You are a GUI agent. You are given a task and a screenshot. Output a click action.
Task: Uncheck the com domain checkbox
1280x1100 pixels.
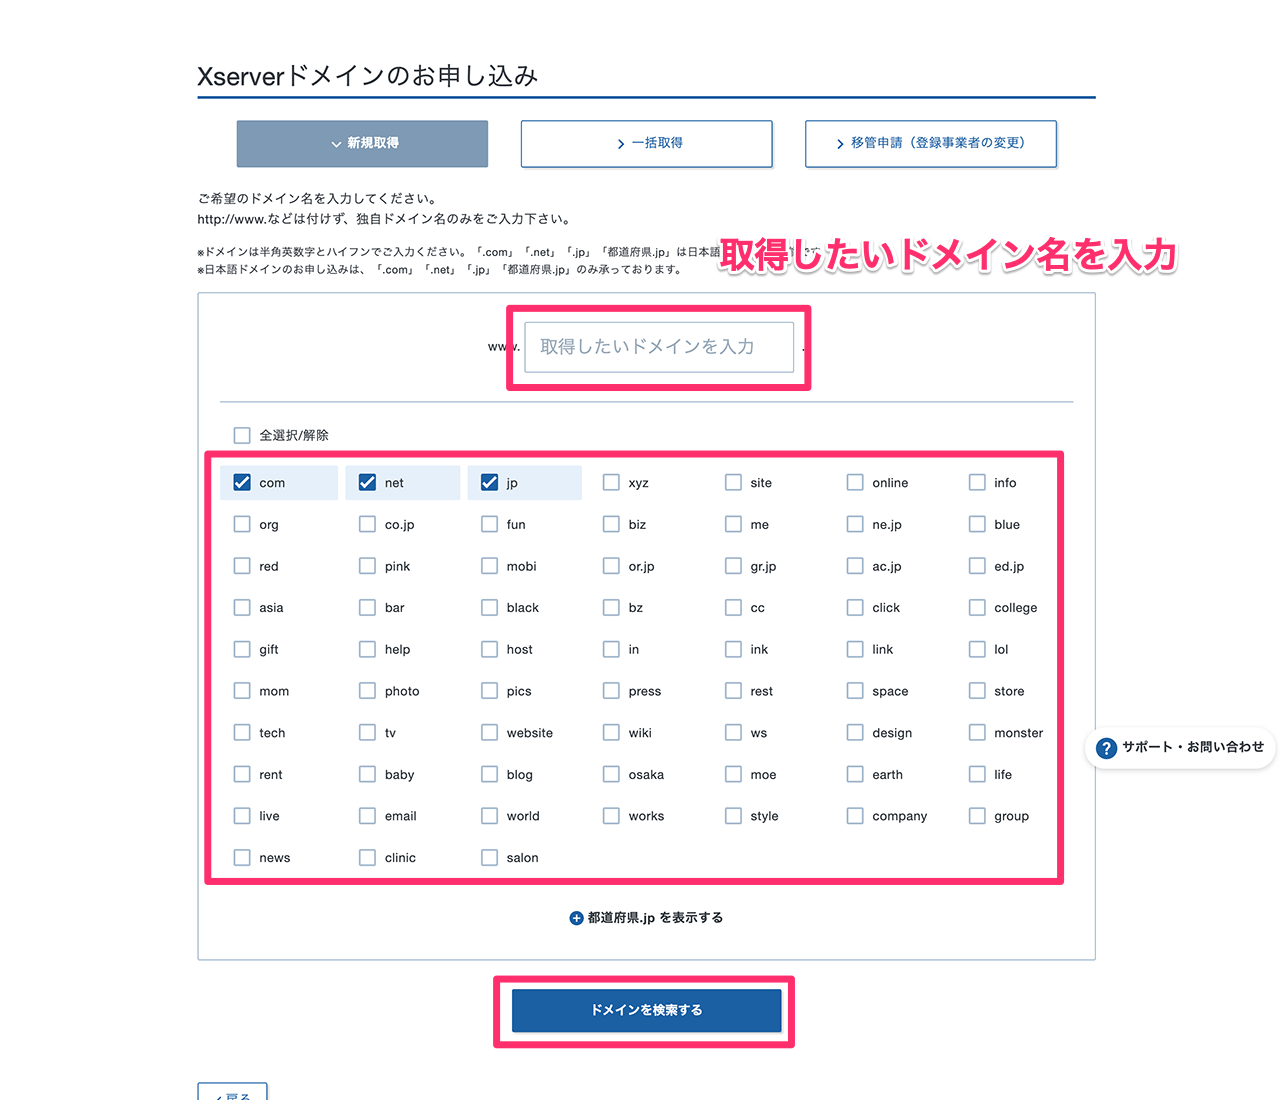pos(242,482)
